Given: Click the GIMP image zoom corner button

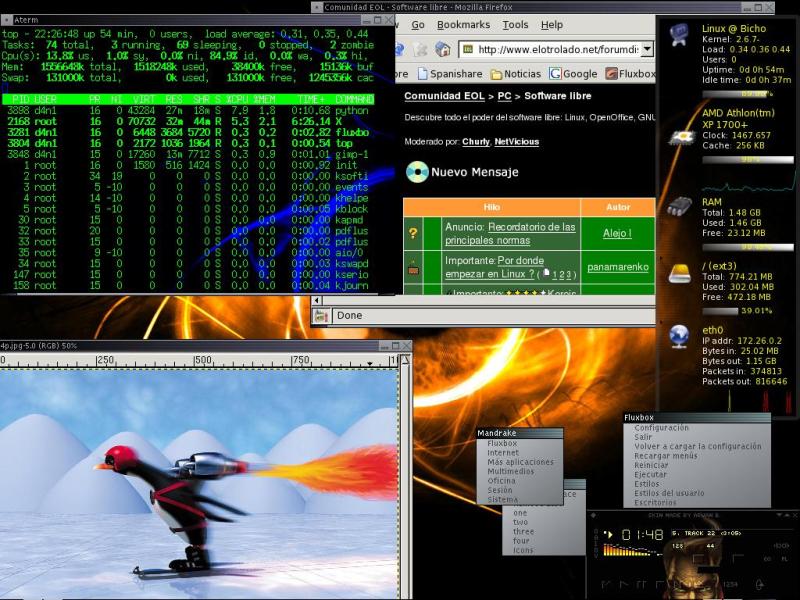Looking at the screenshot, I should (405, 360).
